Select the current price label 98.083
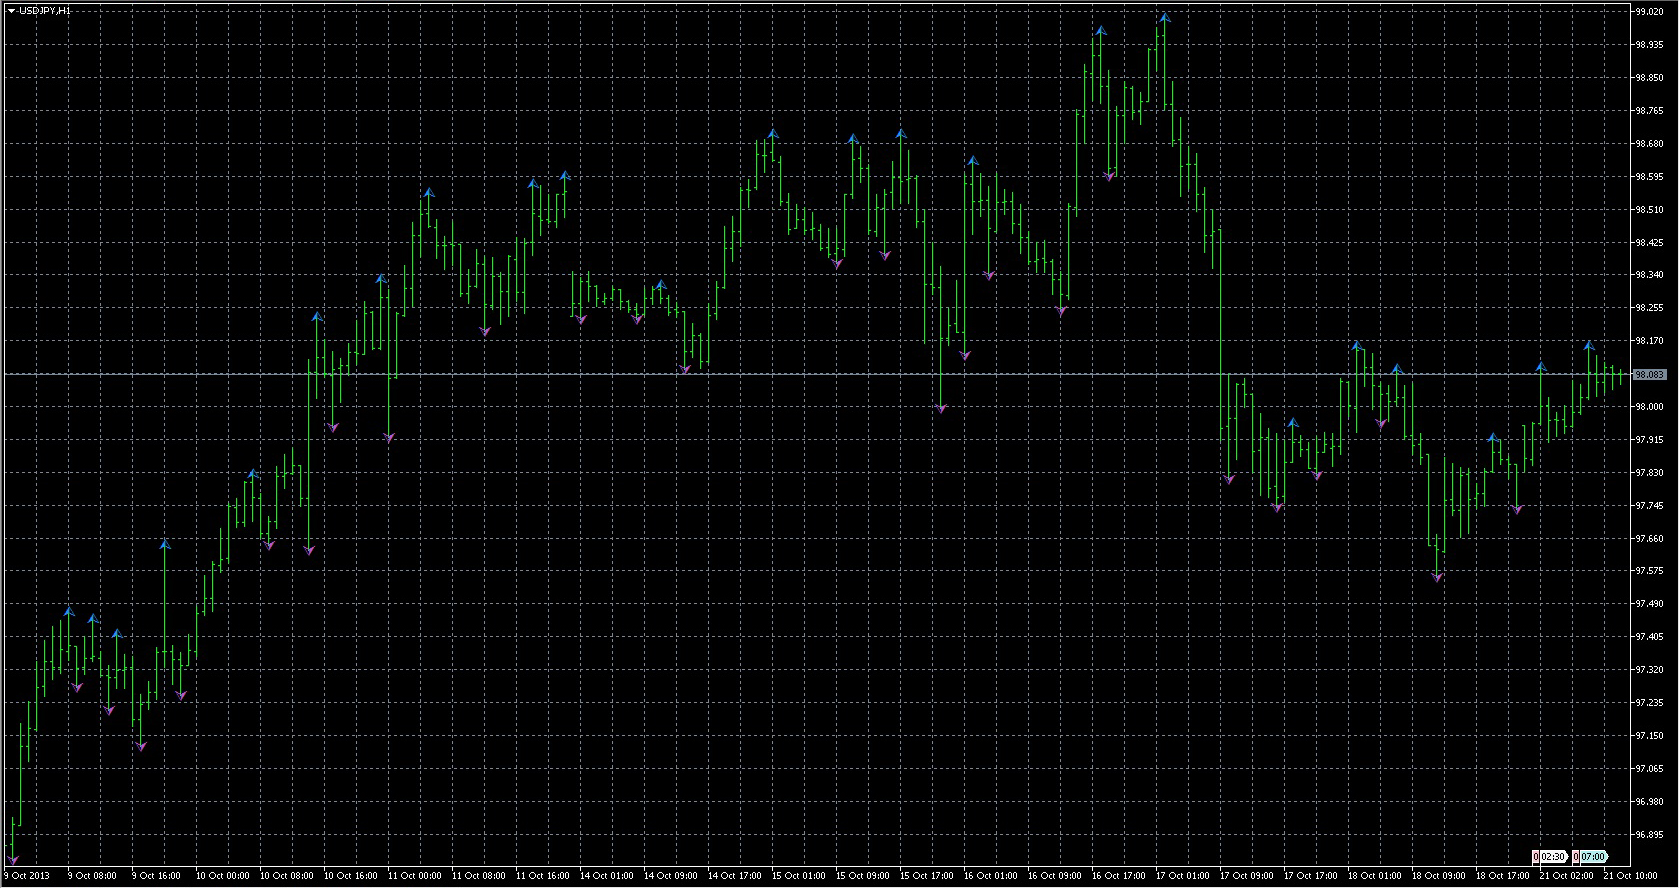The image size is (1680, 888). tap(1649, 375)
